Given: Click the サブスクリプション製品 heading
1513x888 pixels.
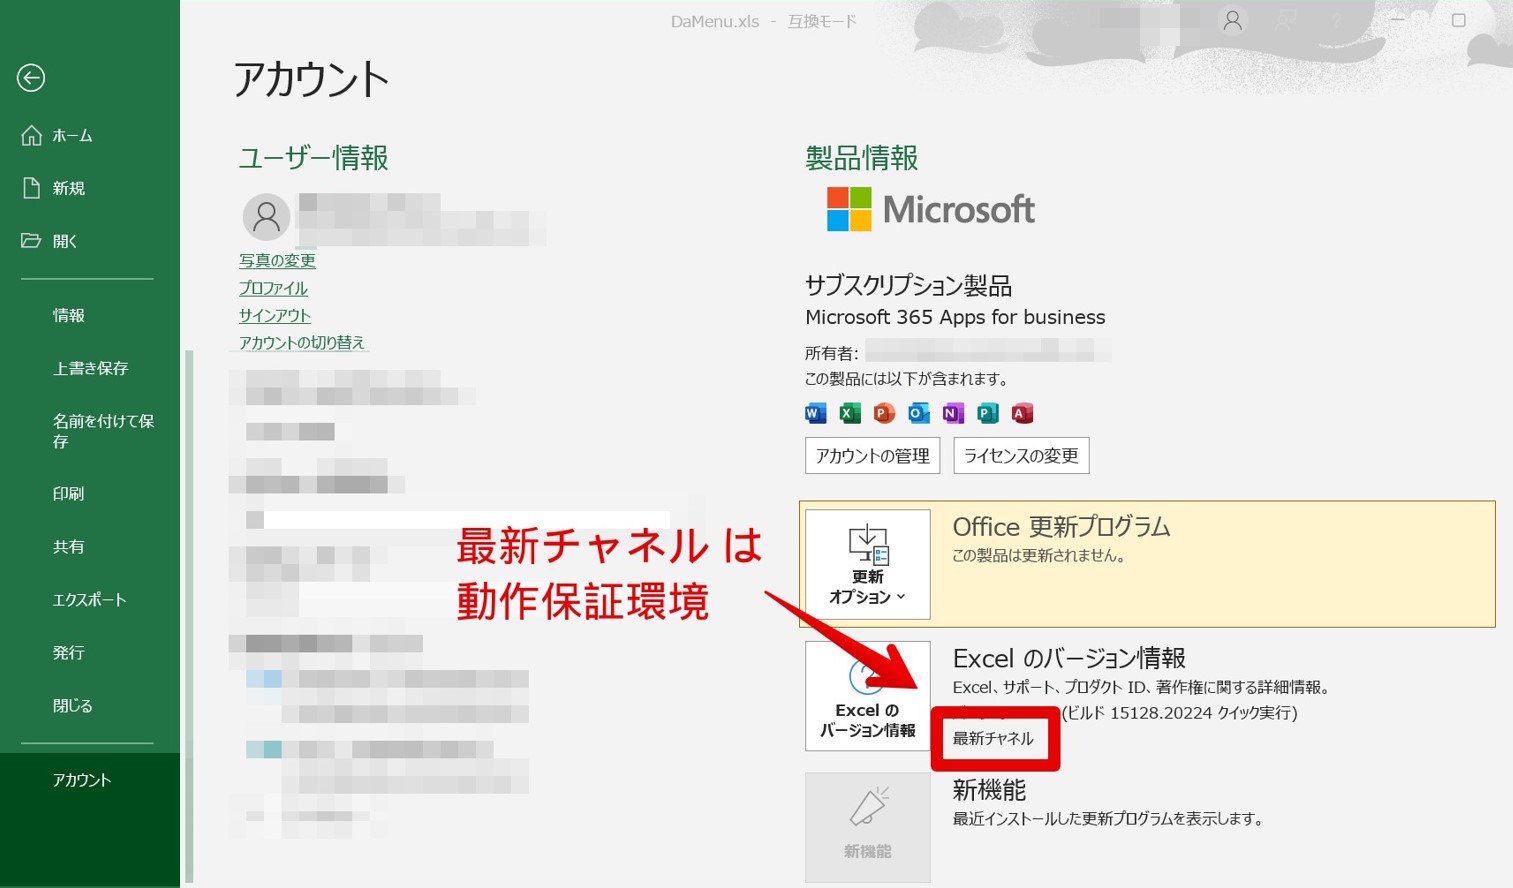Looking at the screenshot, I should pyautogui.click(x=908, y=286).
